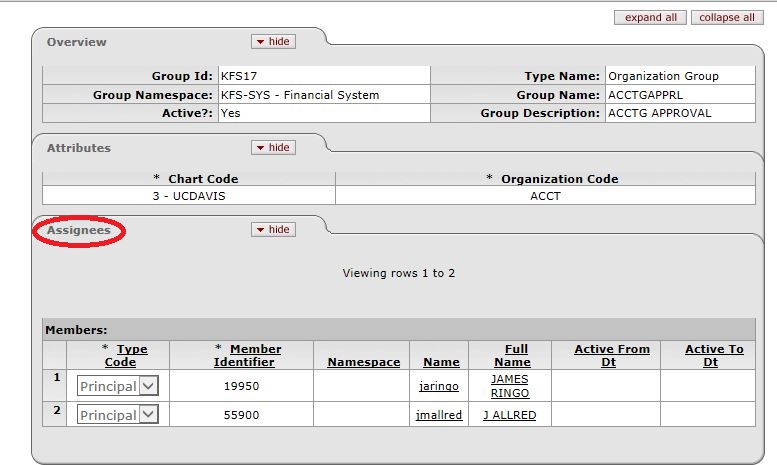Sort by Member Identifier column header
This screenshot has height=465, width=777.
(x=248, y=355)
